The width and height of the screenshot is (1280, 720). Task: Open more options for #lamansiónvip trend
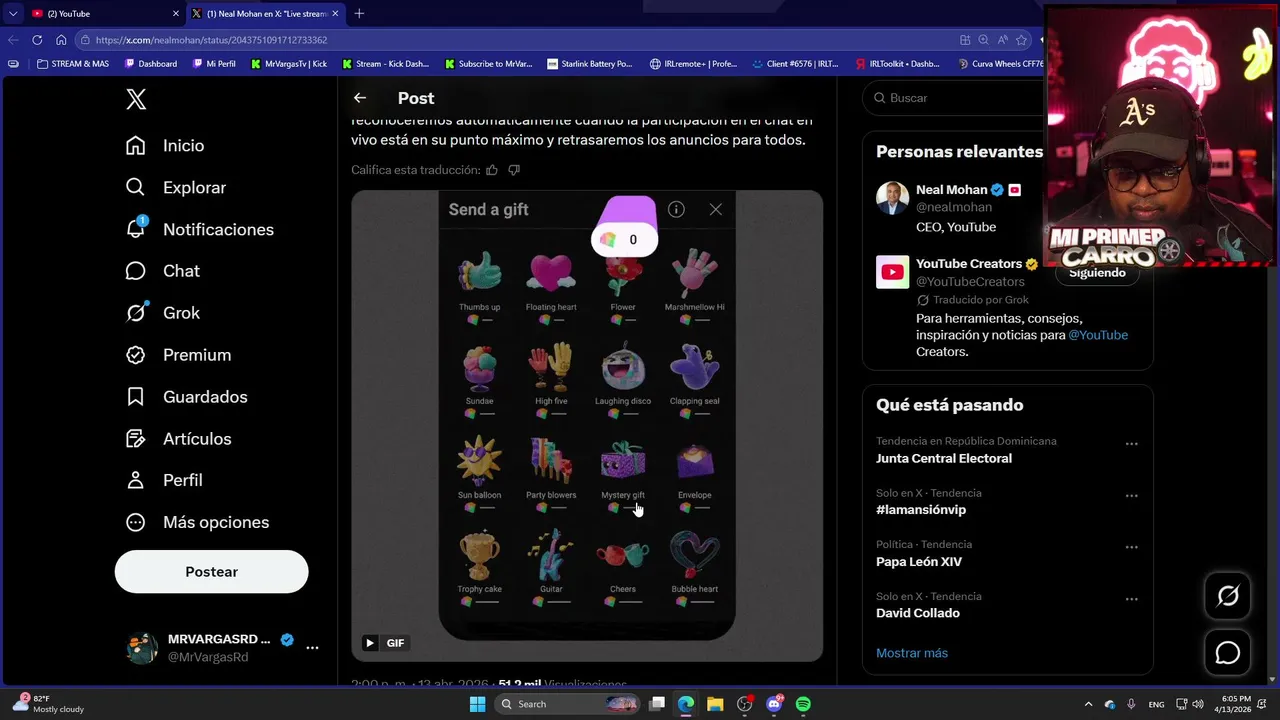pyautogui.click(x=1131, y=496)
